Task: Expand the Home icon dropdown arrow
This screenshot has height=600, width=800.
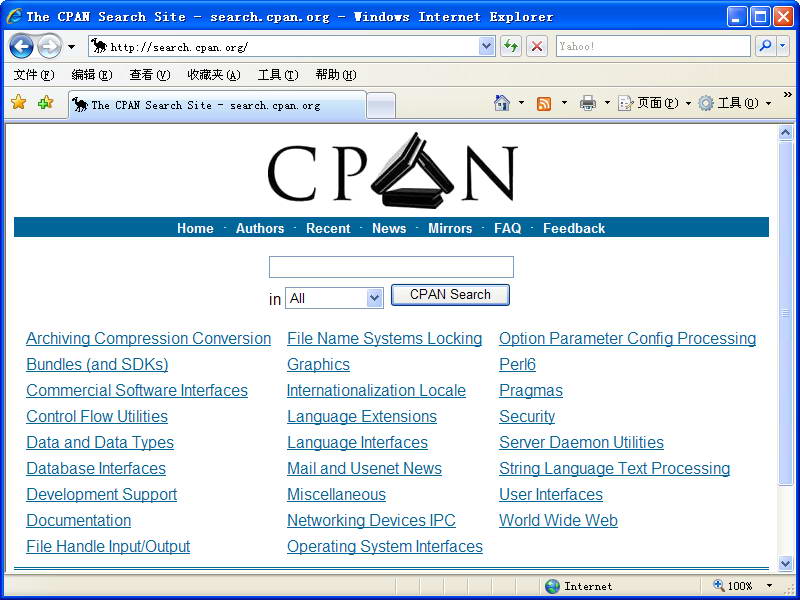Action: (x=521, y=103)
